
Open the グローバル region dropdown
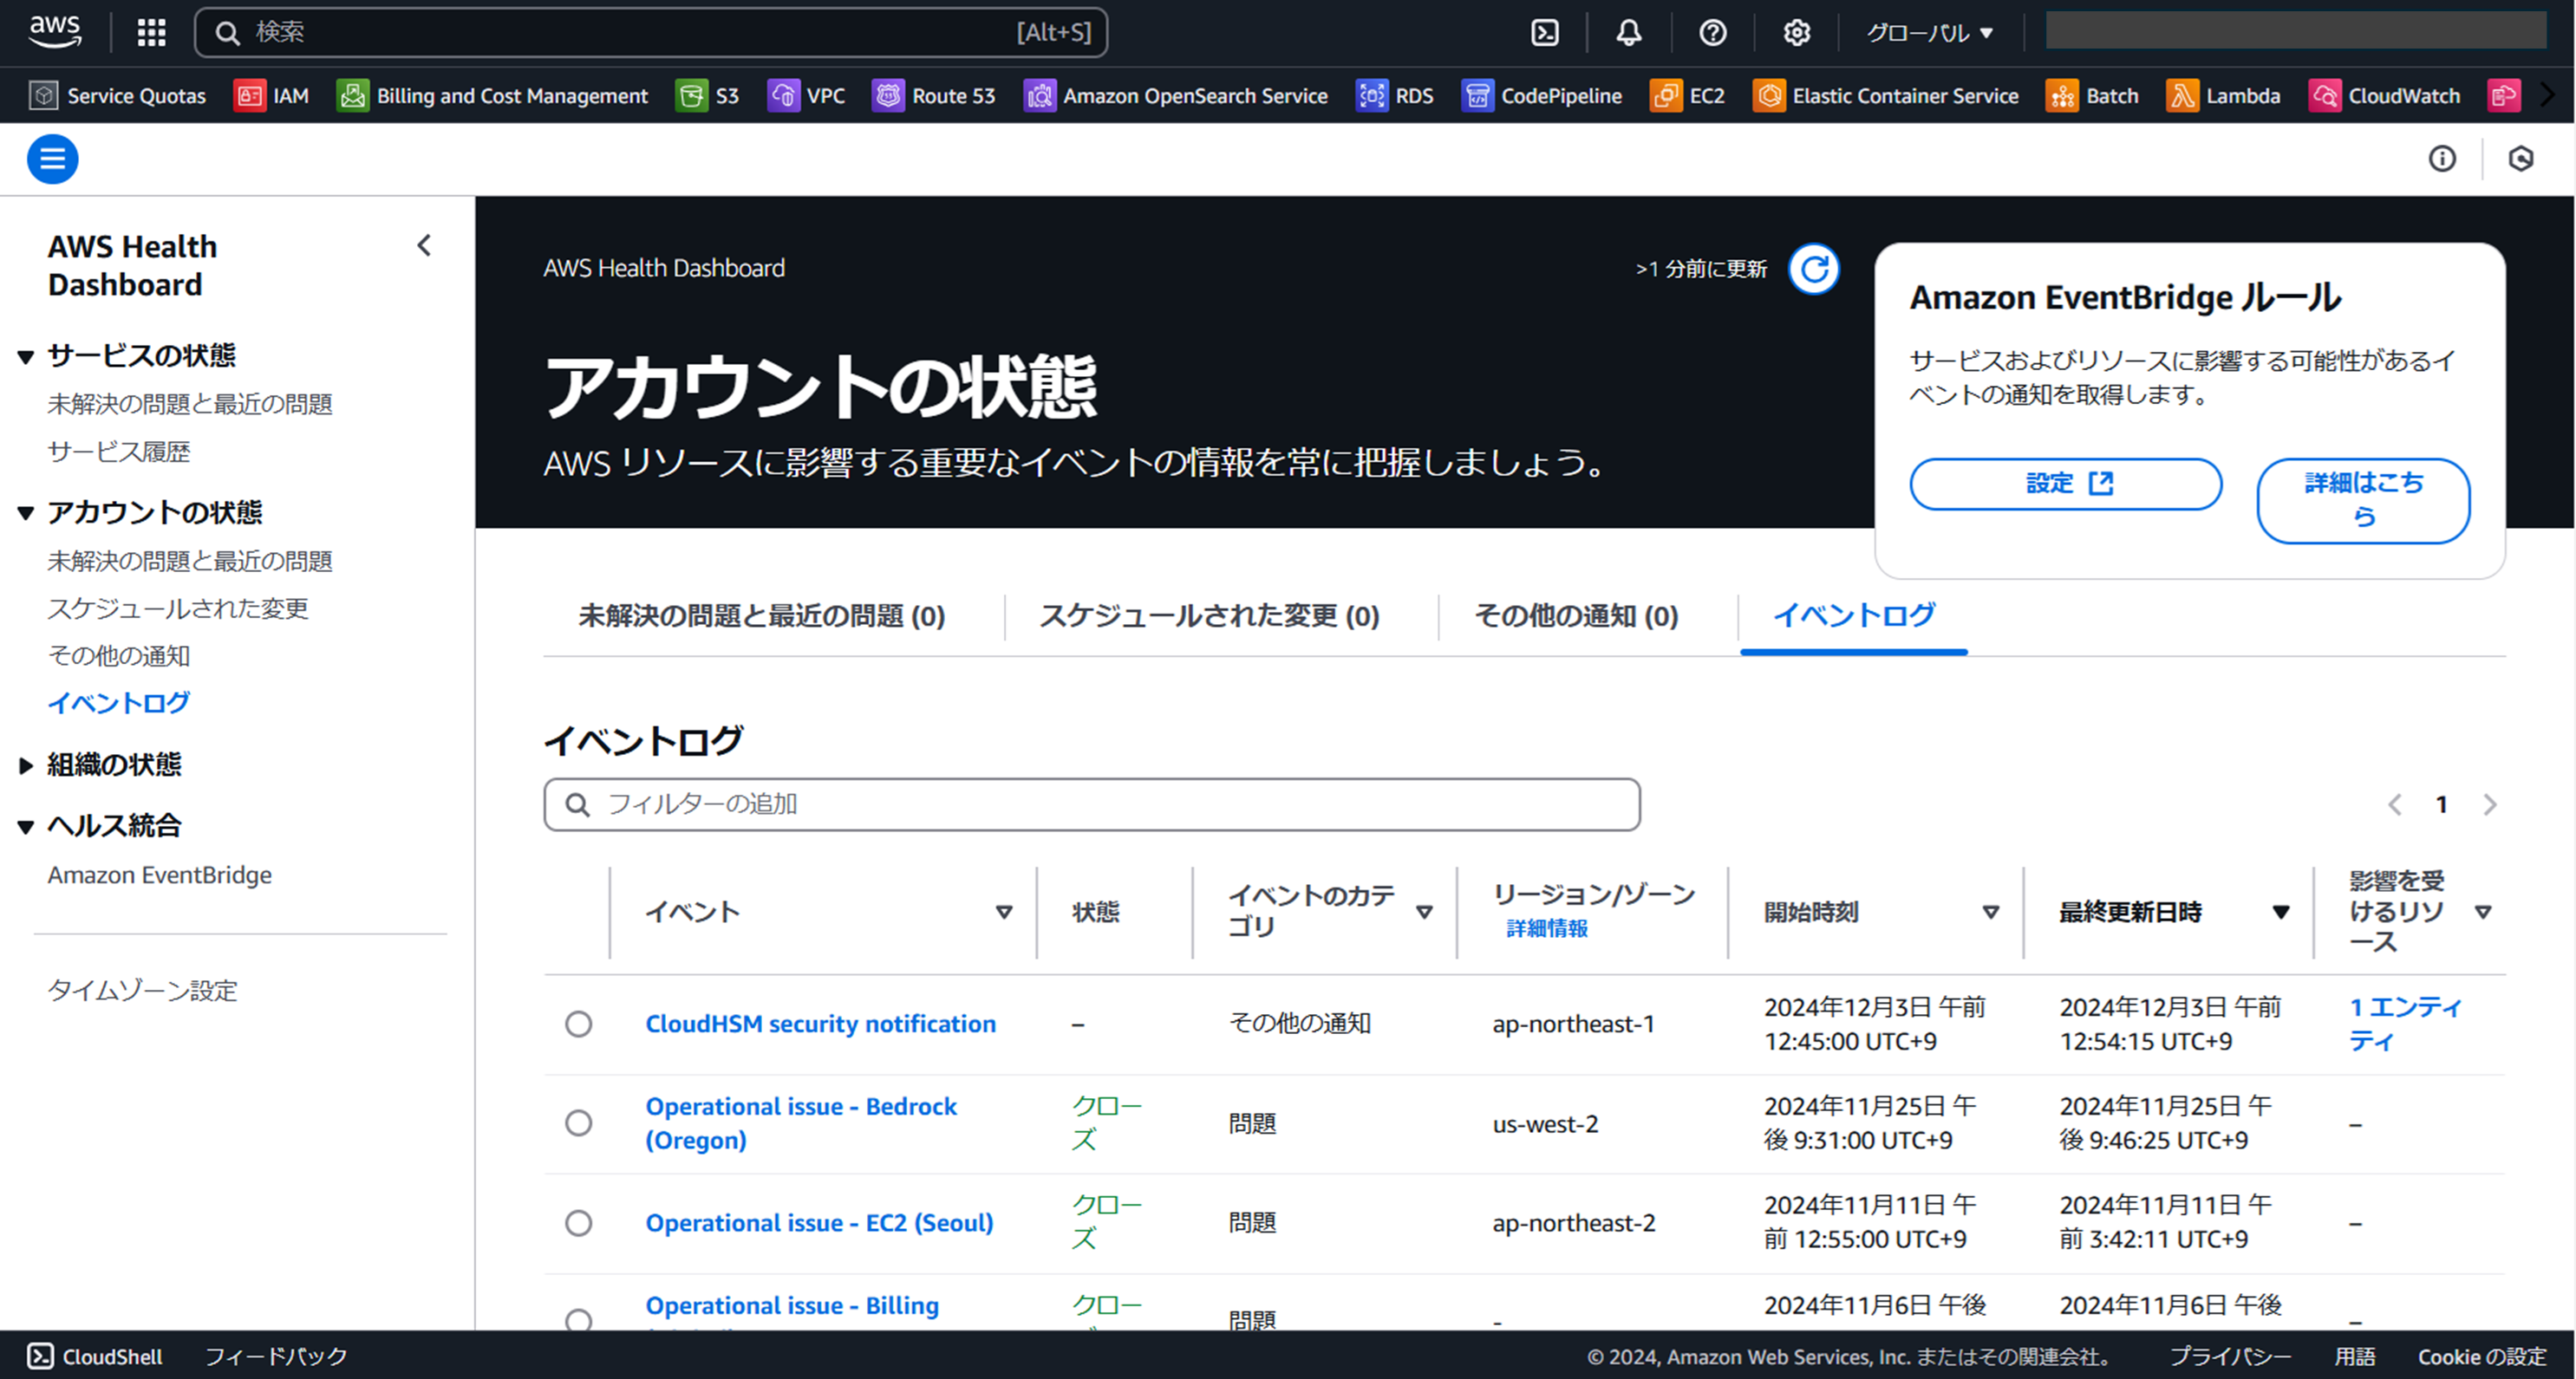click(x=1930, y=33)
